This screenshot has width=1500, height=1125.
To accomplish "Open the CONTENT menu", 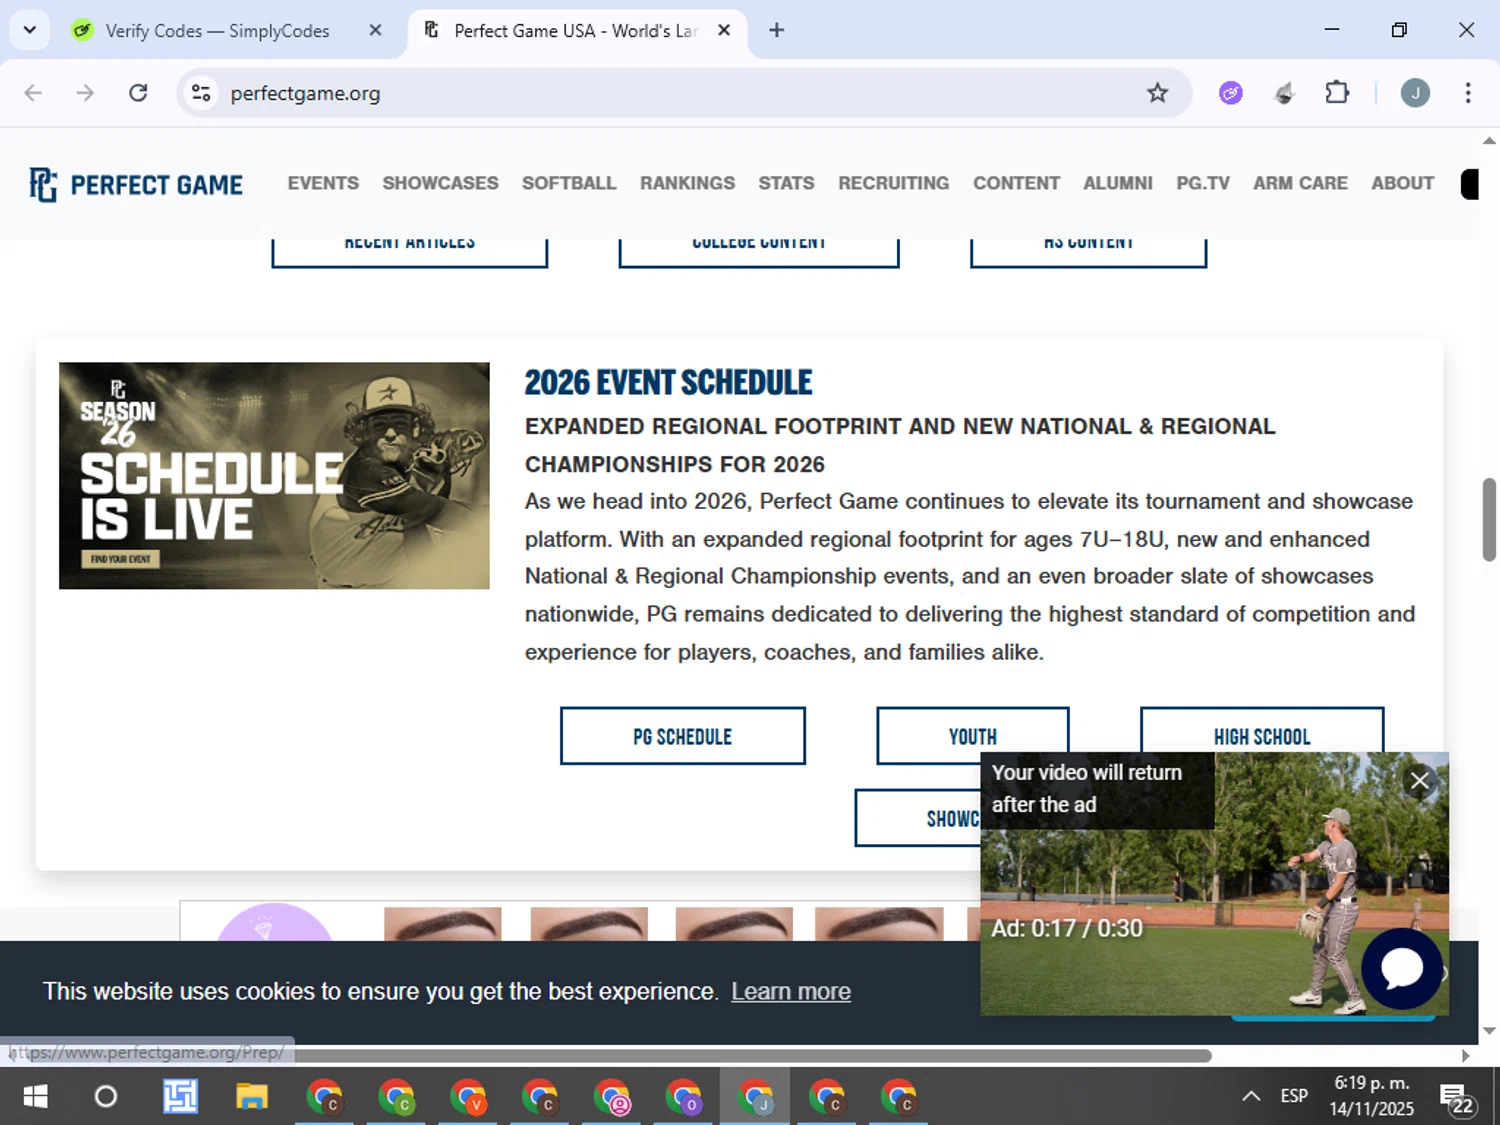I will click(1016, 183).
